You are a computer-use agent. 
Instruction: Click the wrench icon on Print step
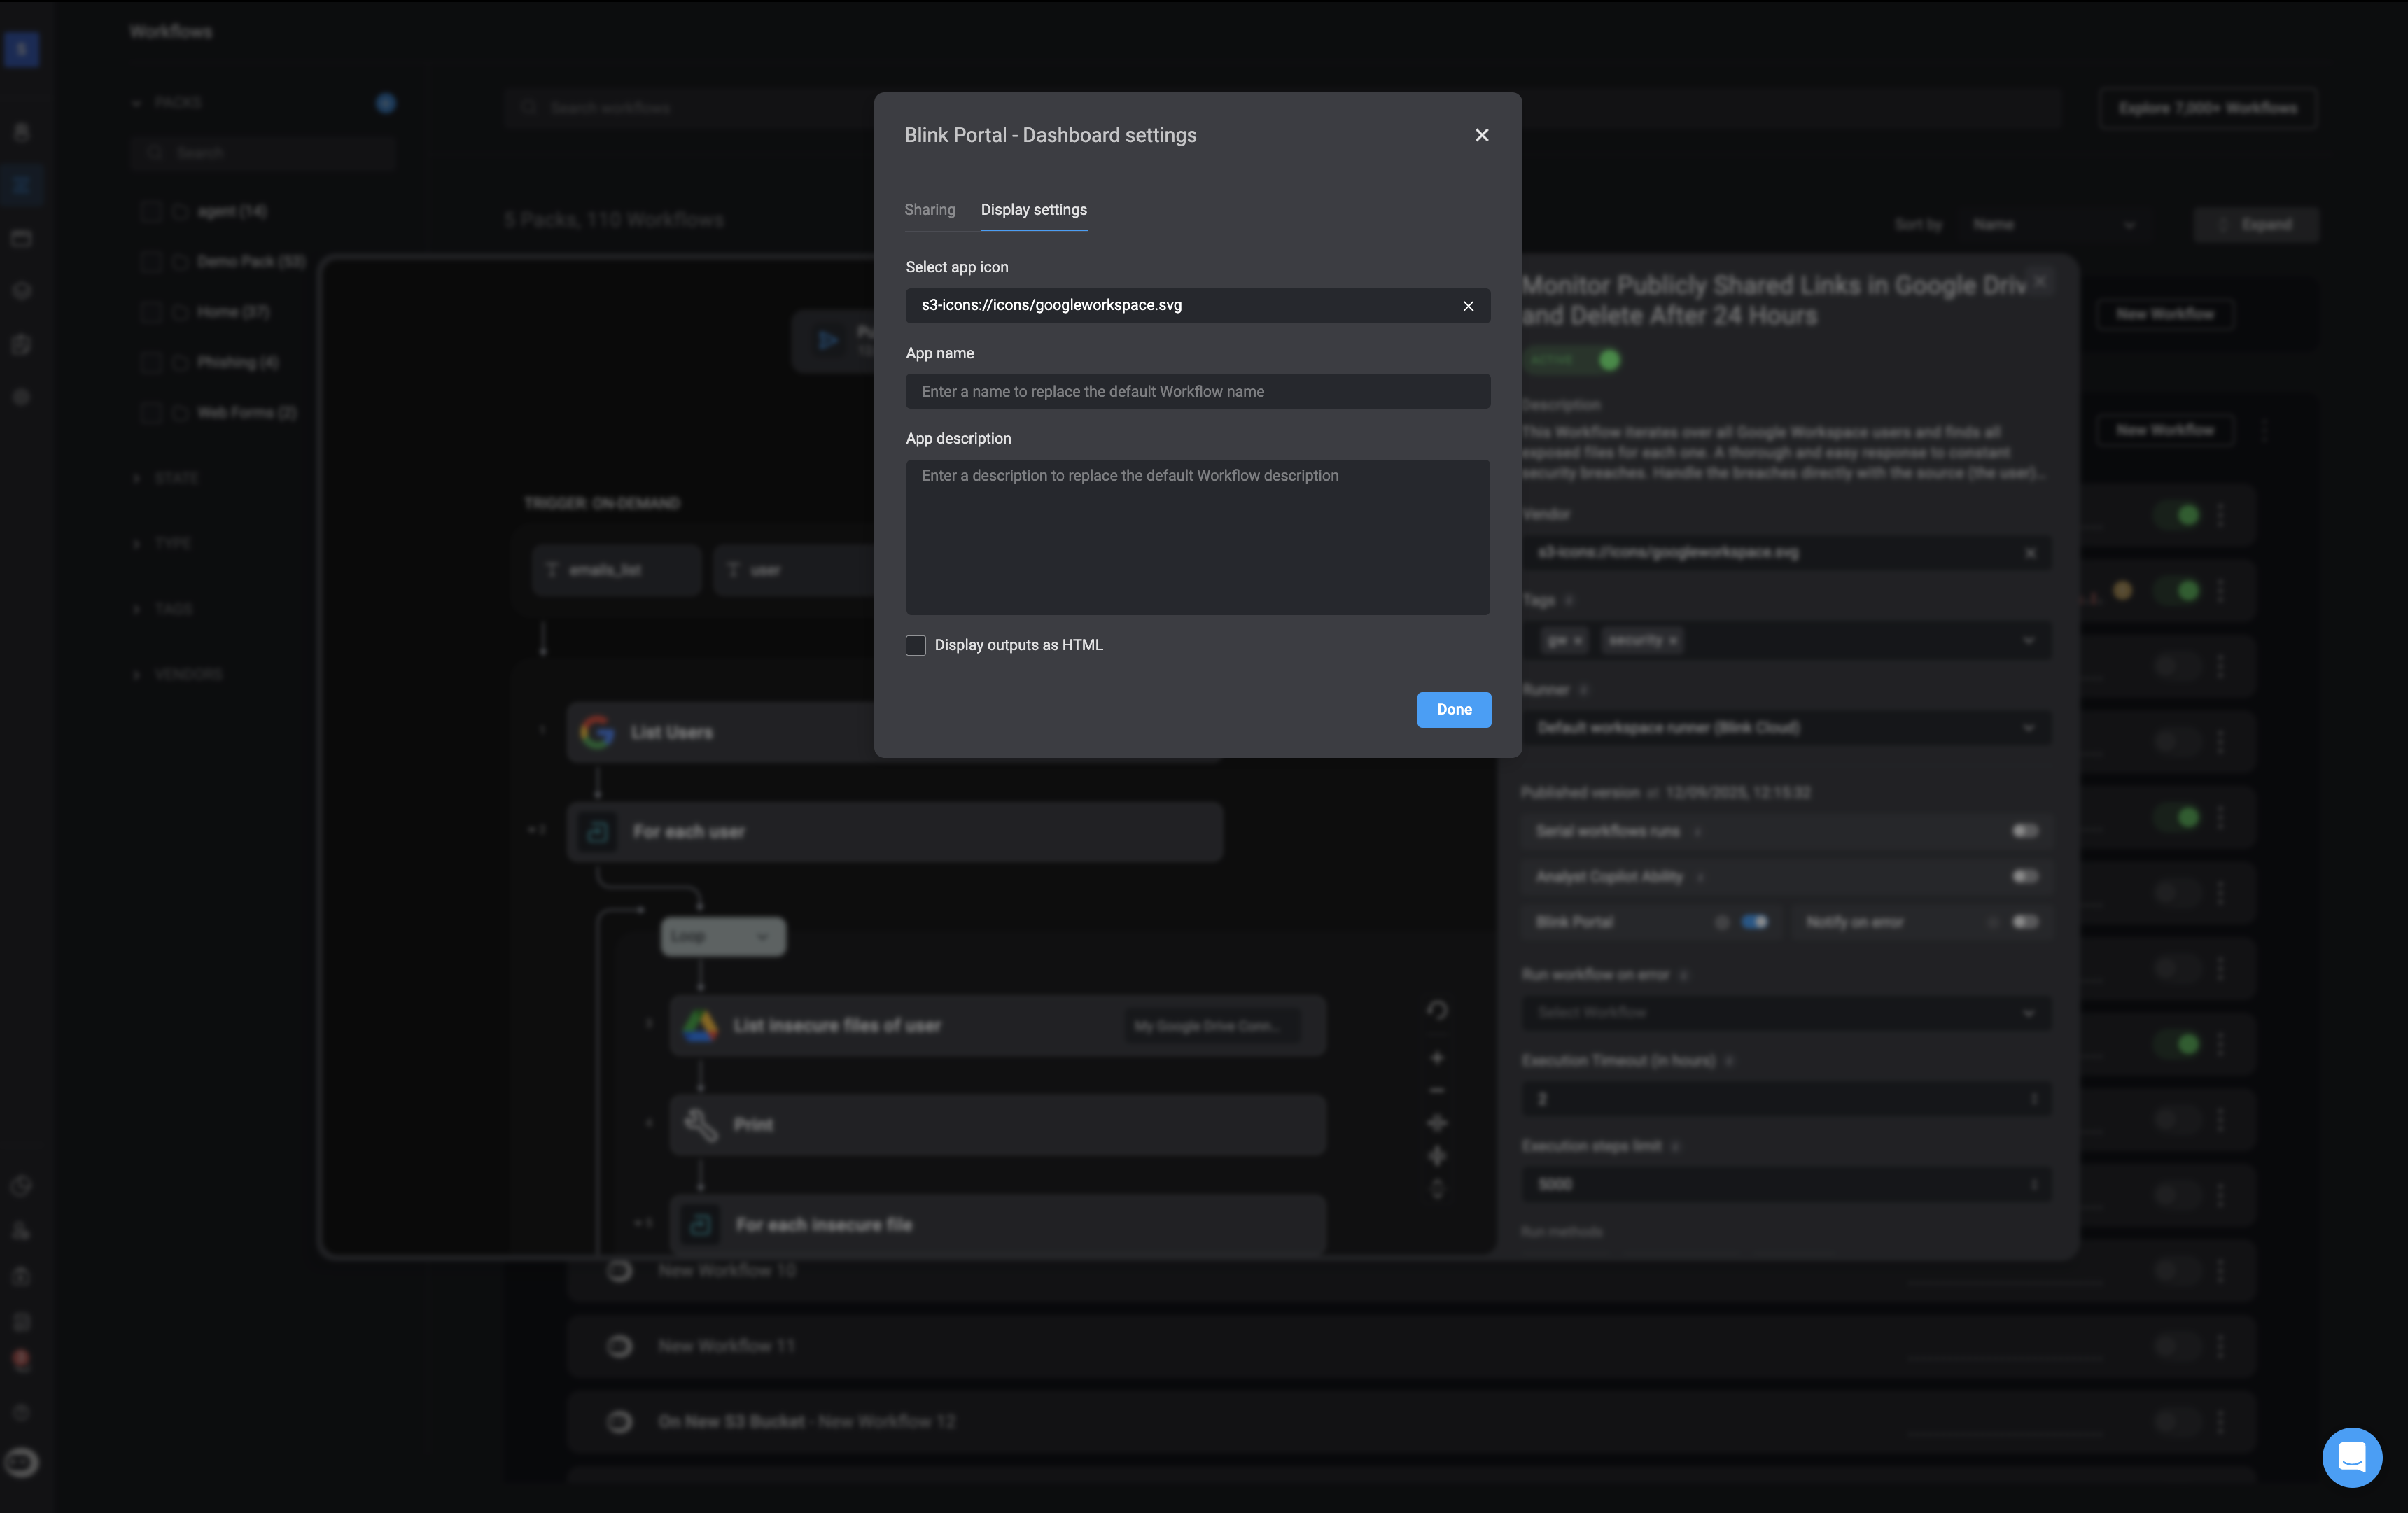coord(700,1124)
